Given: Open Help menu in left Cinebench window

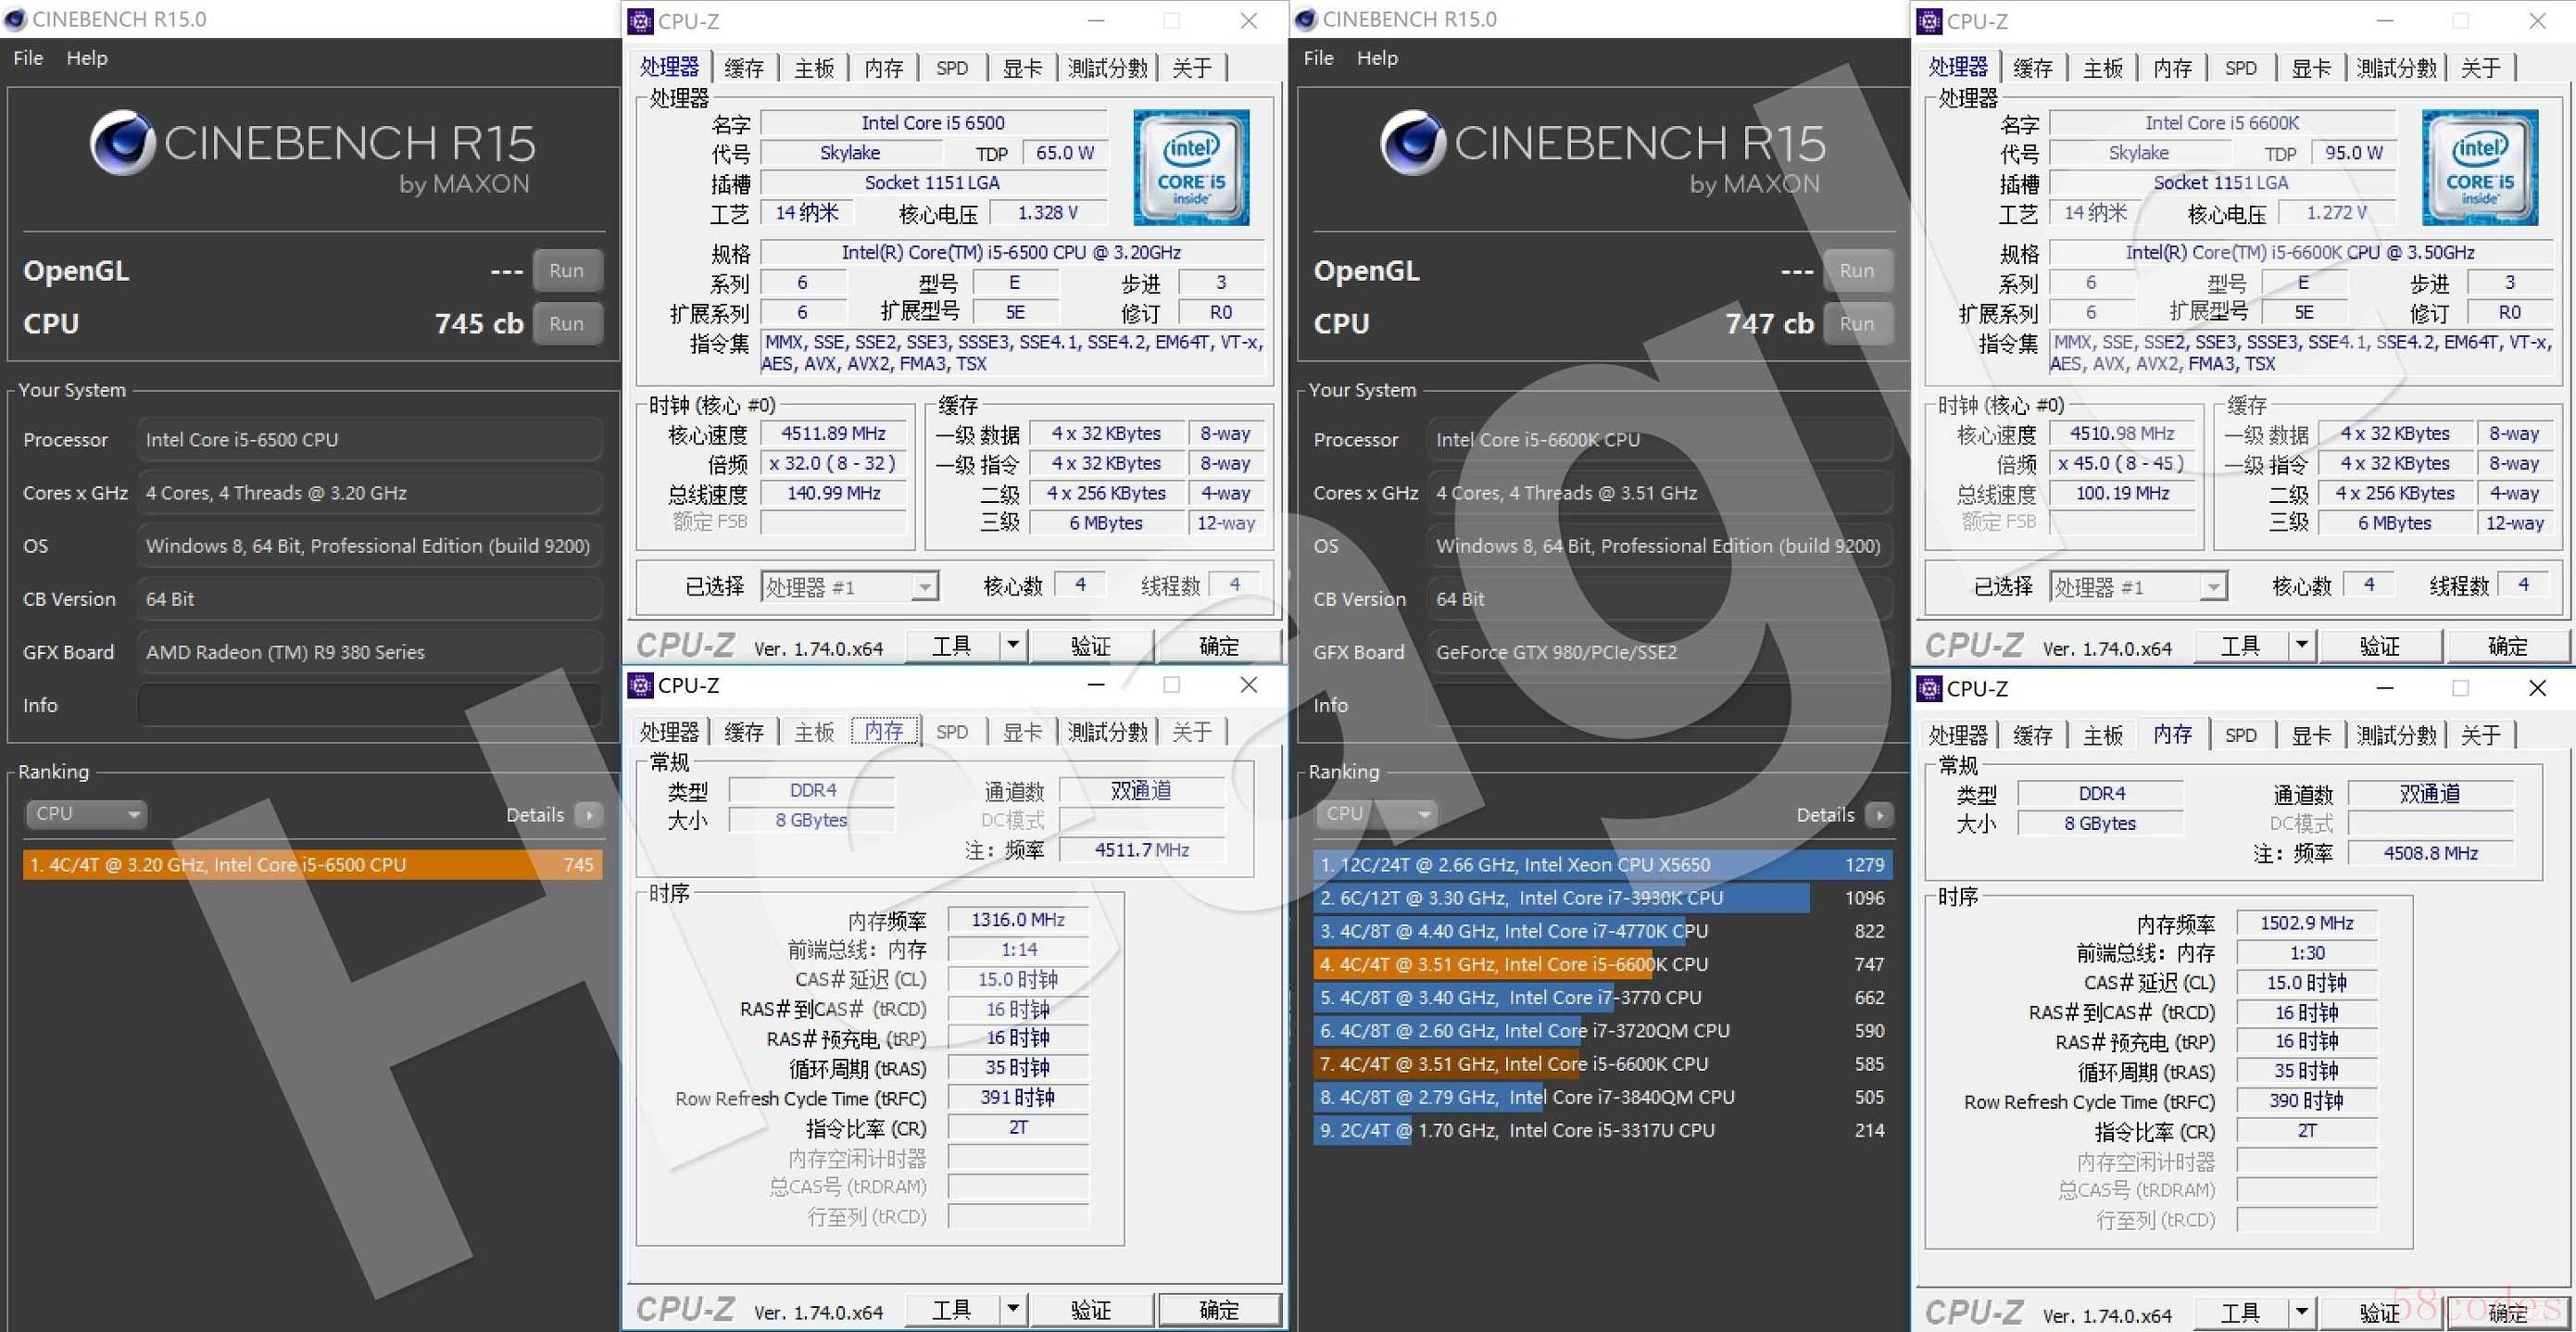Looking at the screenshot, I should (x=87, y=58).
